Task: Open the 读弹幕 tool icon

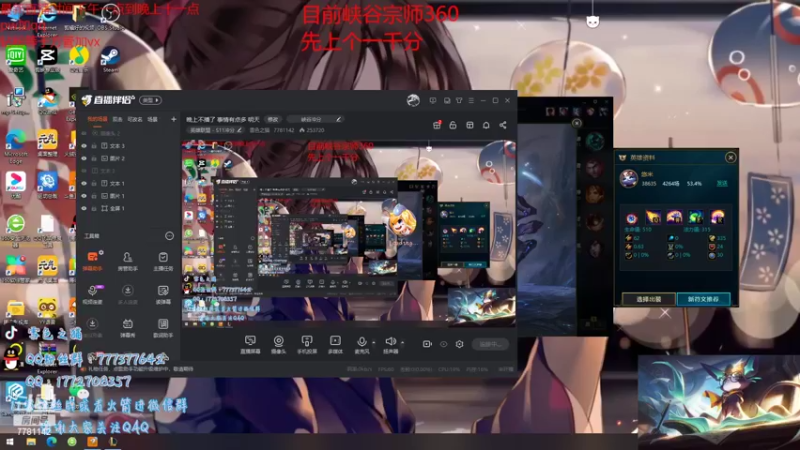Action: pyautogui.click(x=163, y=294)
